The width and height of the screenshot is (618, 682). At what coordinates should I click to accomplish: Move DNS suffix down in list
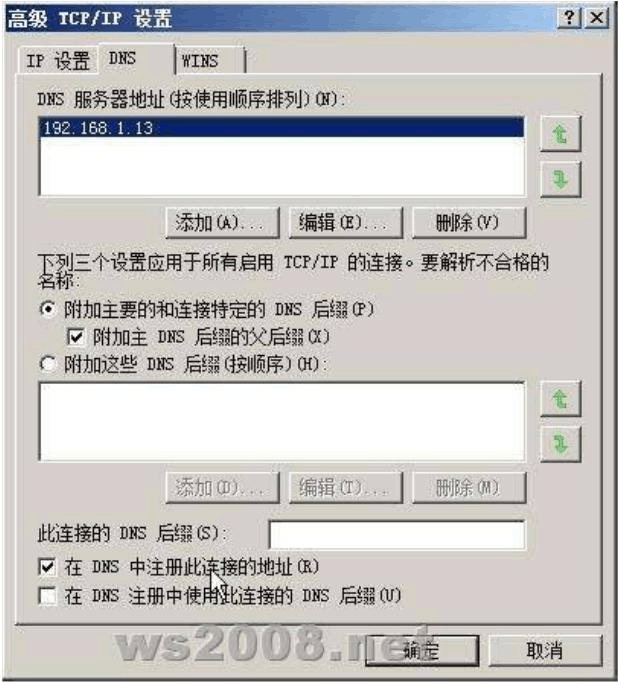tap(560, 444)
